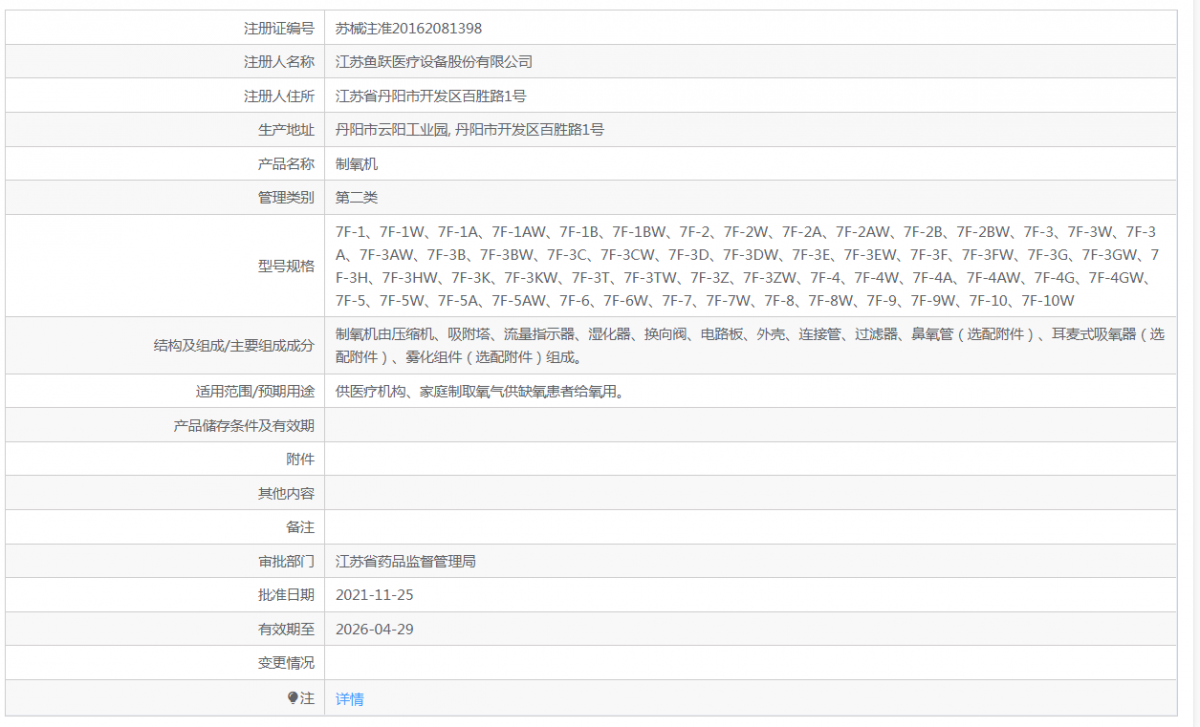Click the 其他内容 row label
Image resolution: width=1200 pixels, height=727 pixels.
(x=286, y=493)
